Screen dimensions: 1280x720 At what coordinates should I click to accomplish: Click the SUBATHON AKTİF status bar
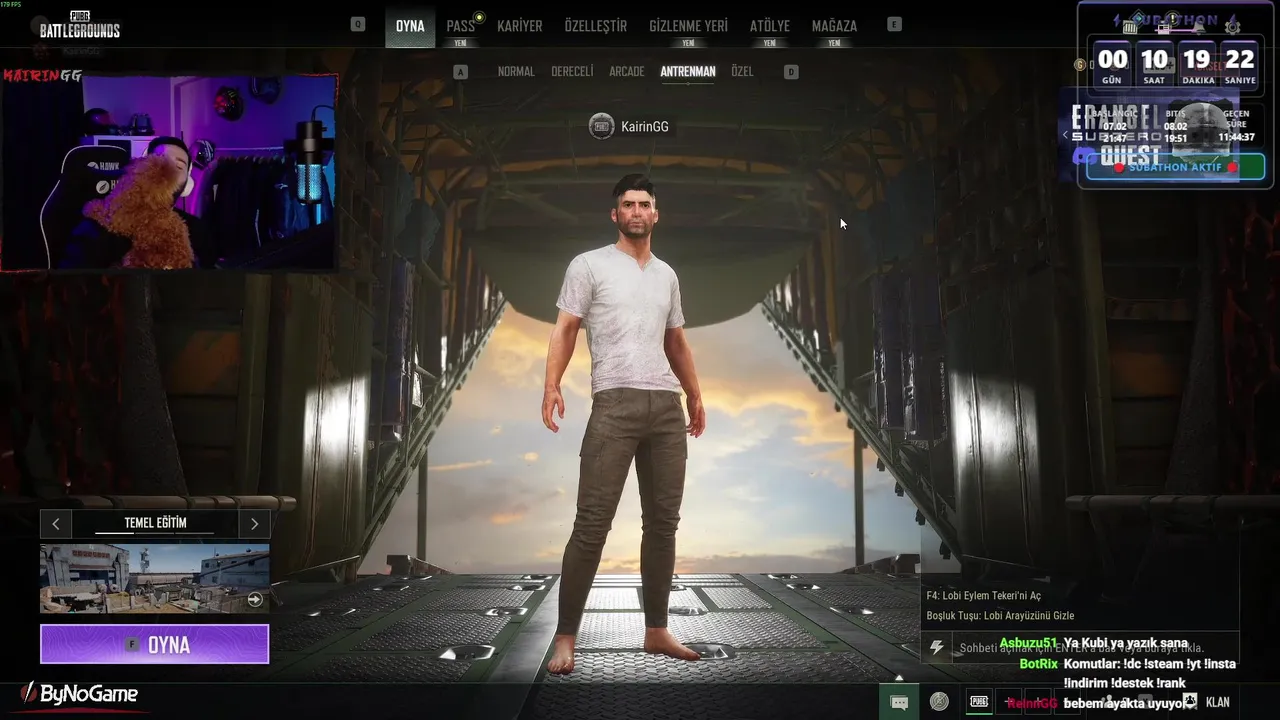point(1176,167)
